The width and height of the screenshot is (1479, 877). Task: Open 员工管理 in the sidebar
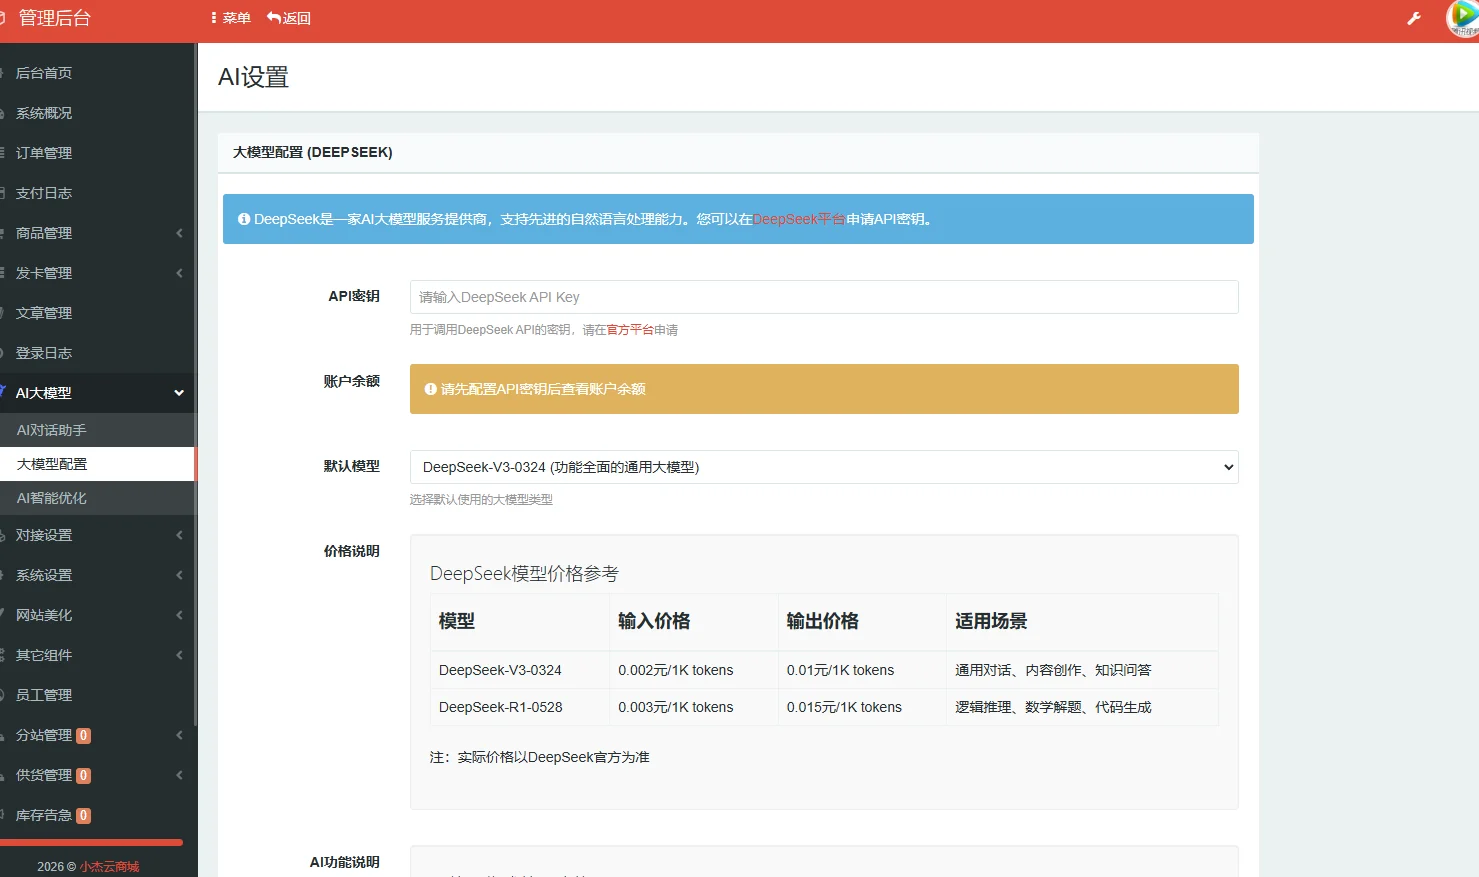(44, 694)
